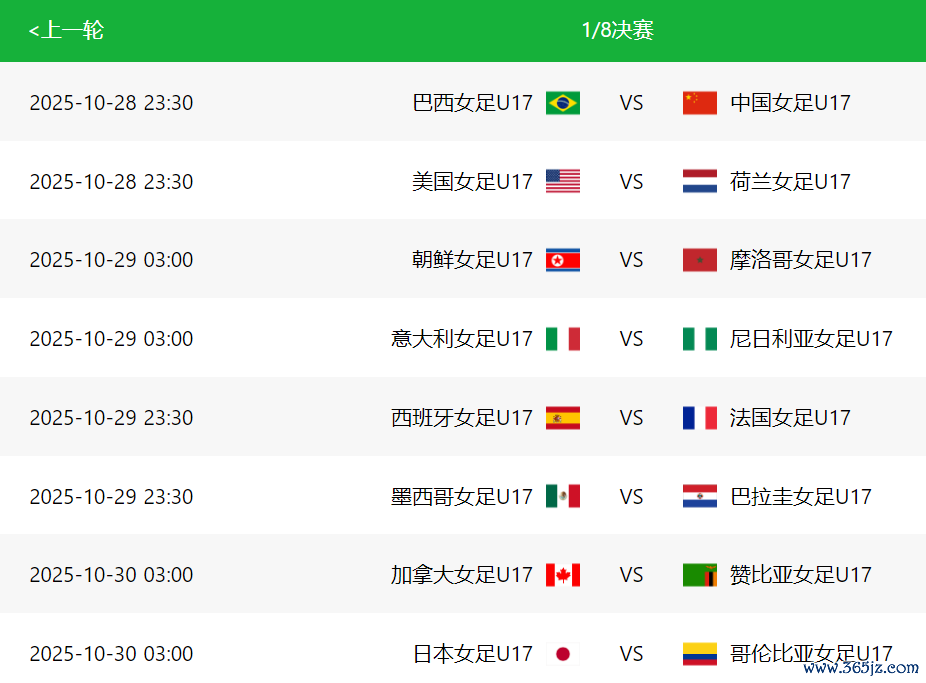
Task: Click VS in Spain-France match row
Action: tap(631, 418)
